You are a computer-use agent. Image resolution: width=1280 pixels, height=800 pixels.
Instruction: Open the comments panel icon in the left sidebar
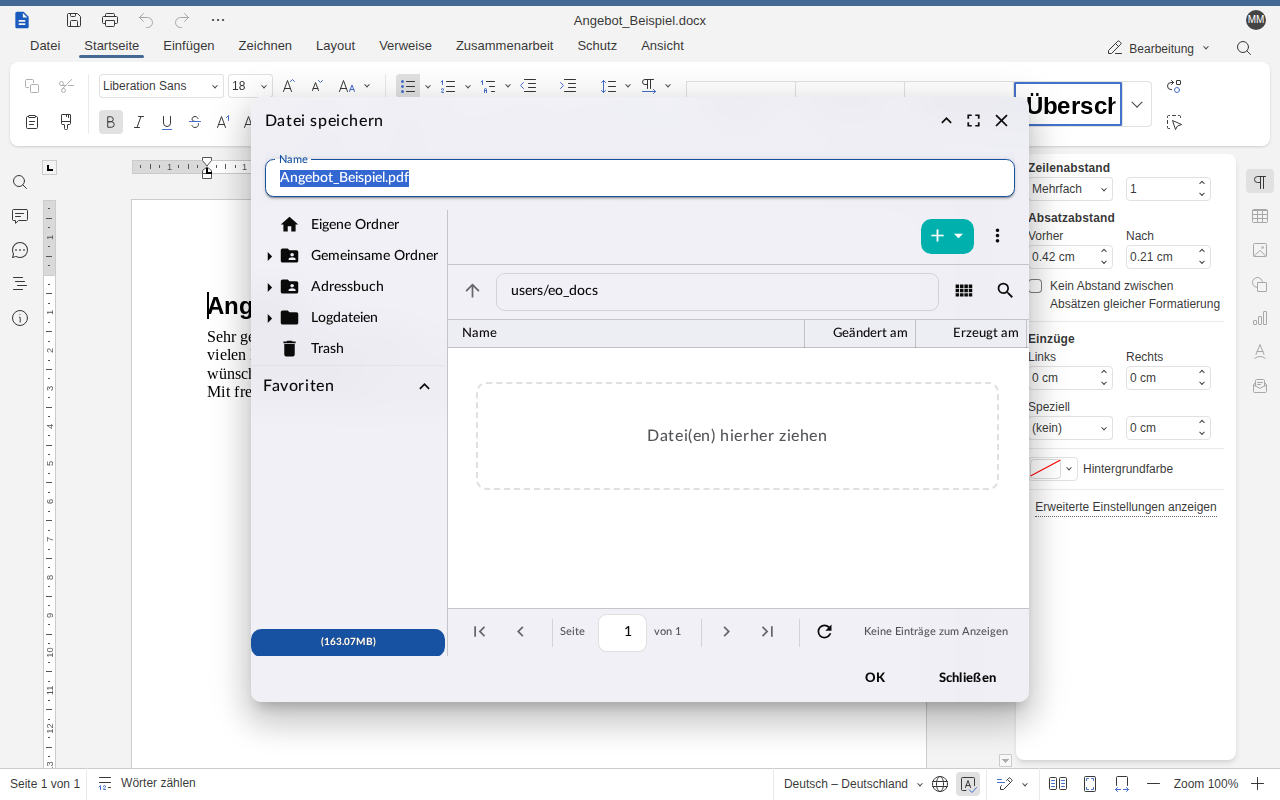click(x=20, y=216)
